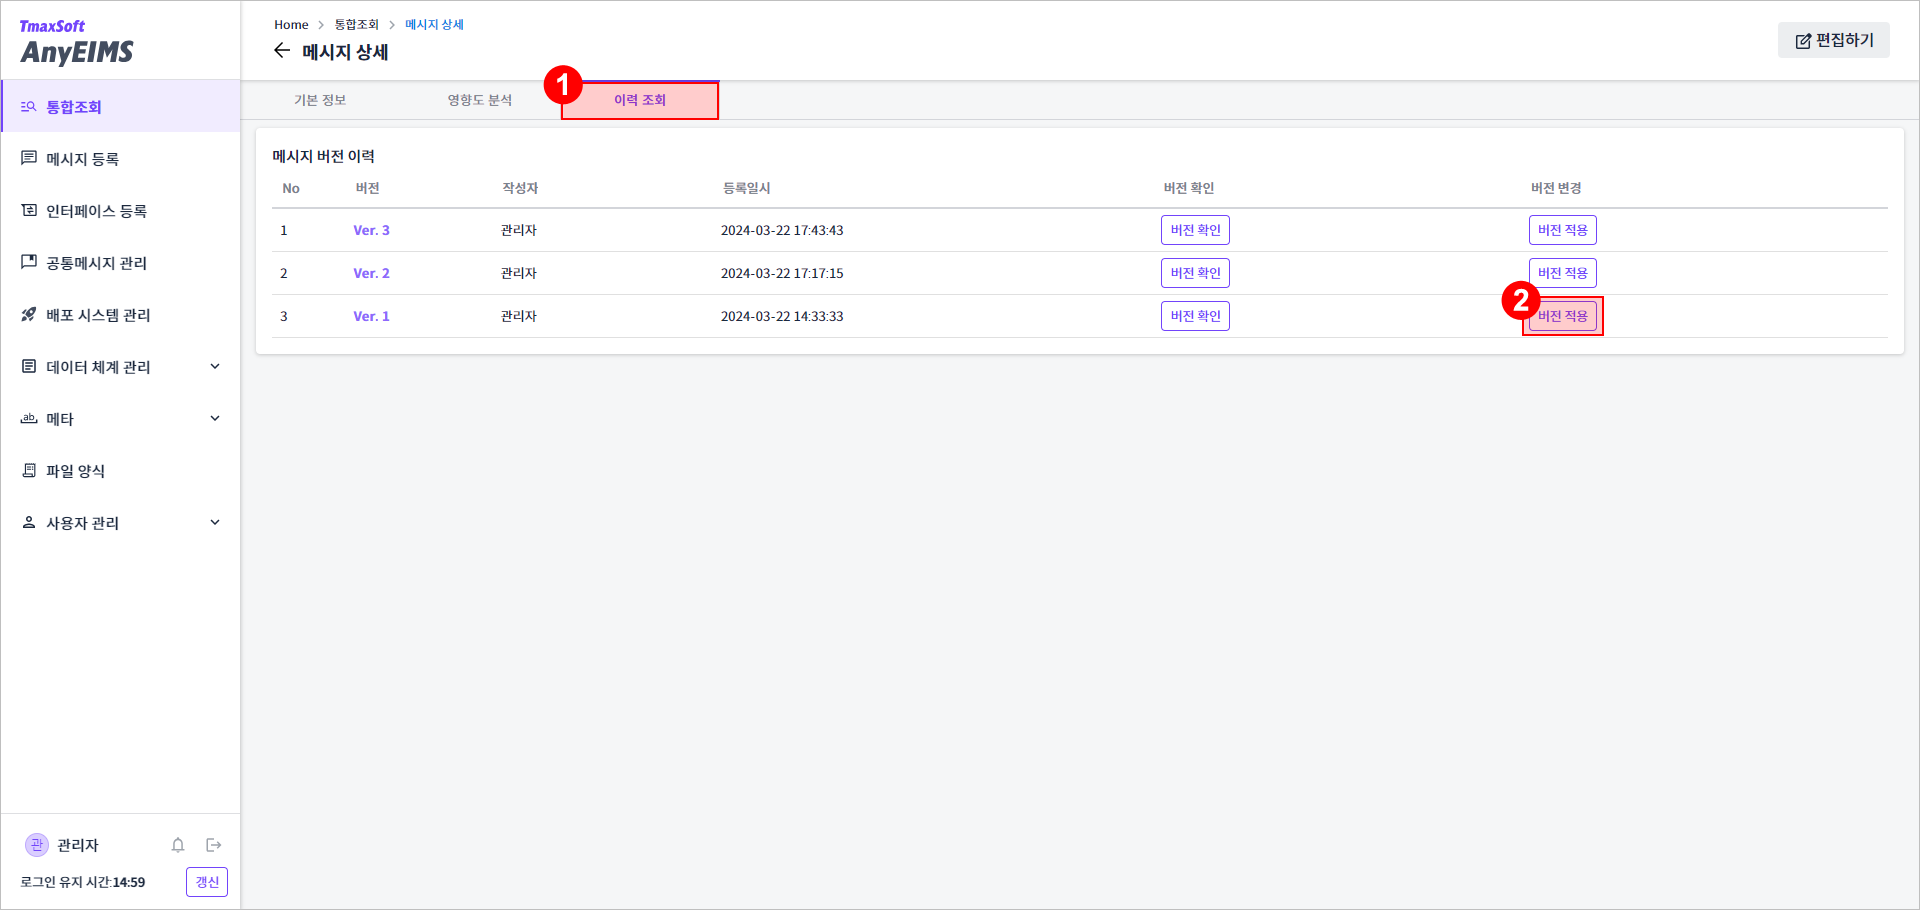Click 버전 적용 for Ver. 3
1920x910 pixels.
(1562, 230)
